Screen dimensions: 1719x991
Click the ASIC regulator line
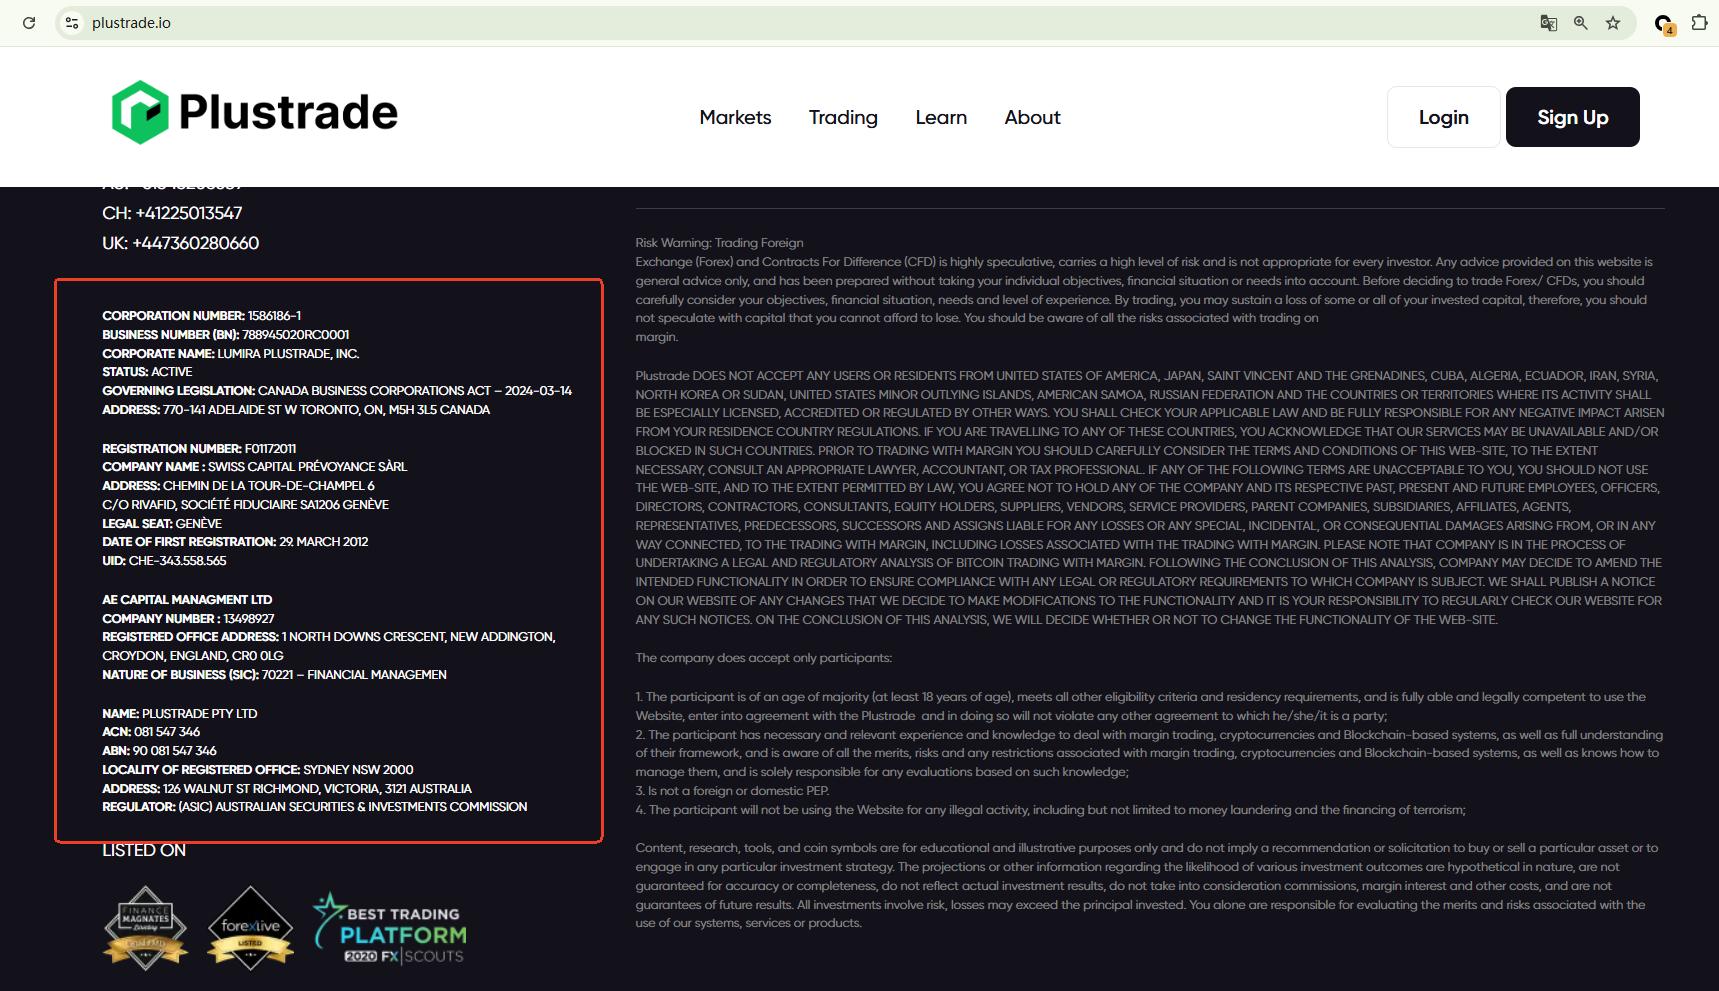point(314,807)
